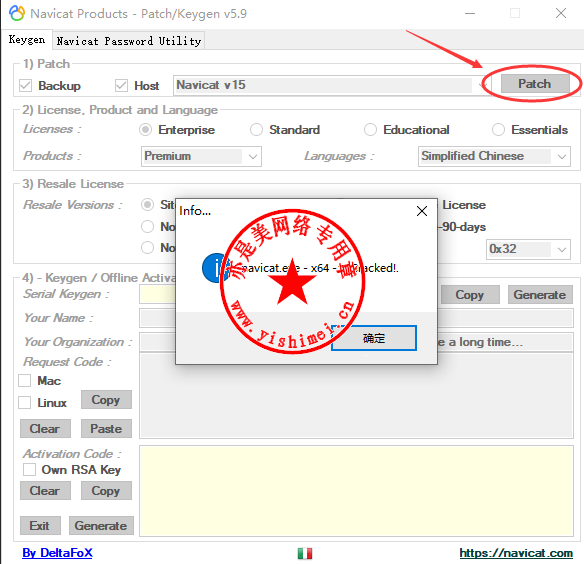
Task: Click the Your Name input field
Action: pos(356,318)
